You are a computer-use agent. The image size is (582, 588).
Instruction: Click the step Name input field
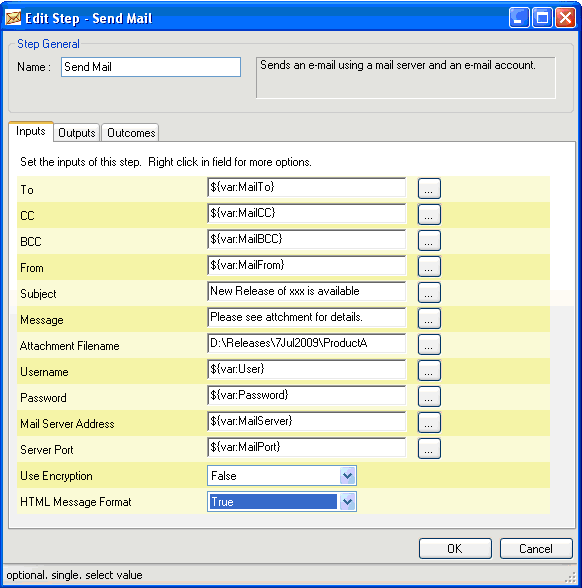pos(151,67)
